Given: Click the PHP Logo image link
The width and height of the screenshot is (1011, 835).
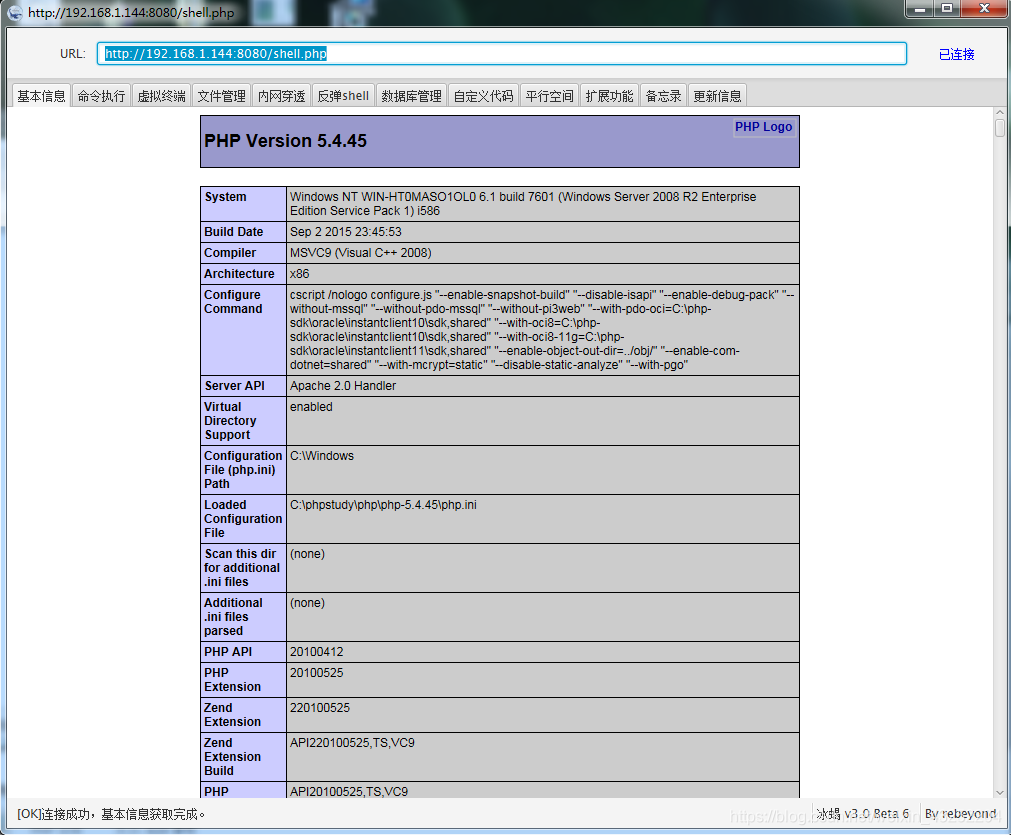Looking at the screenshot, I should (x=763, y=127).
